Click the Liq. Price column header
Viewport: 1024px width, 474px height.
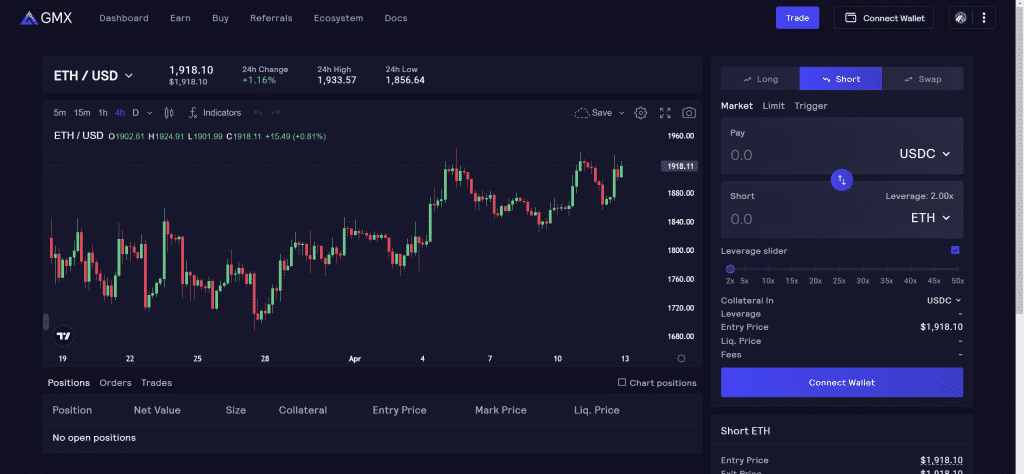pos(596,410)
